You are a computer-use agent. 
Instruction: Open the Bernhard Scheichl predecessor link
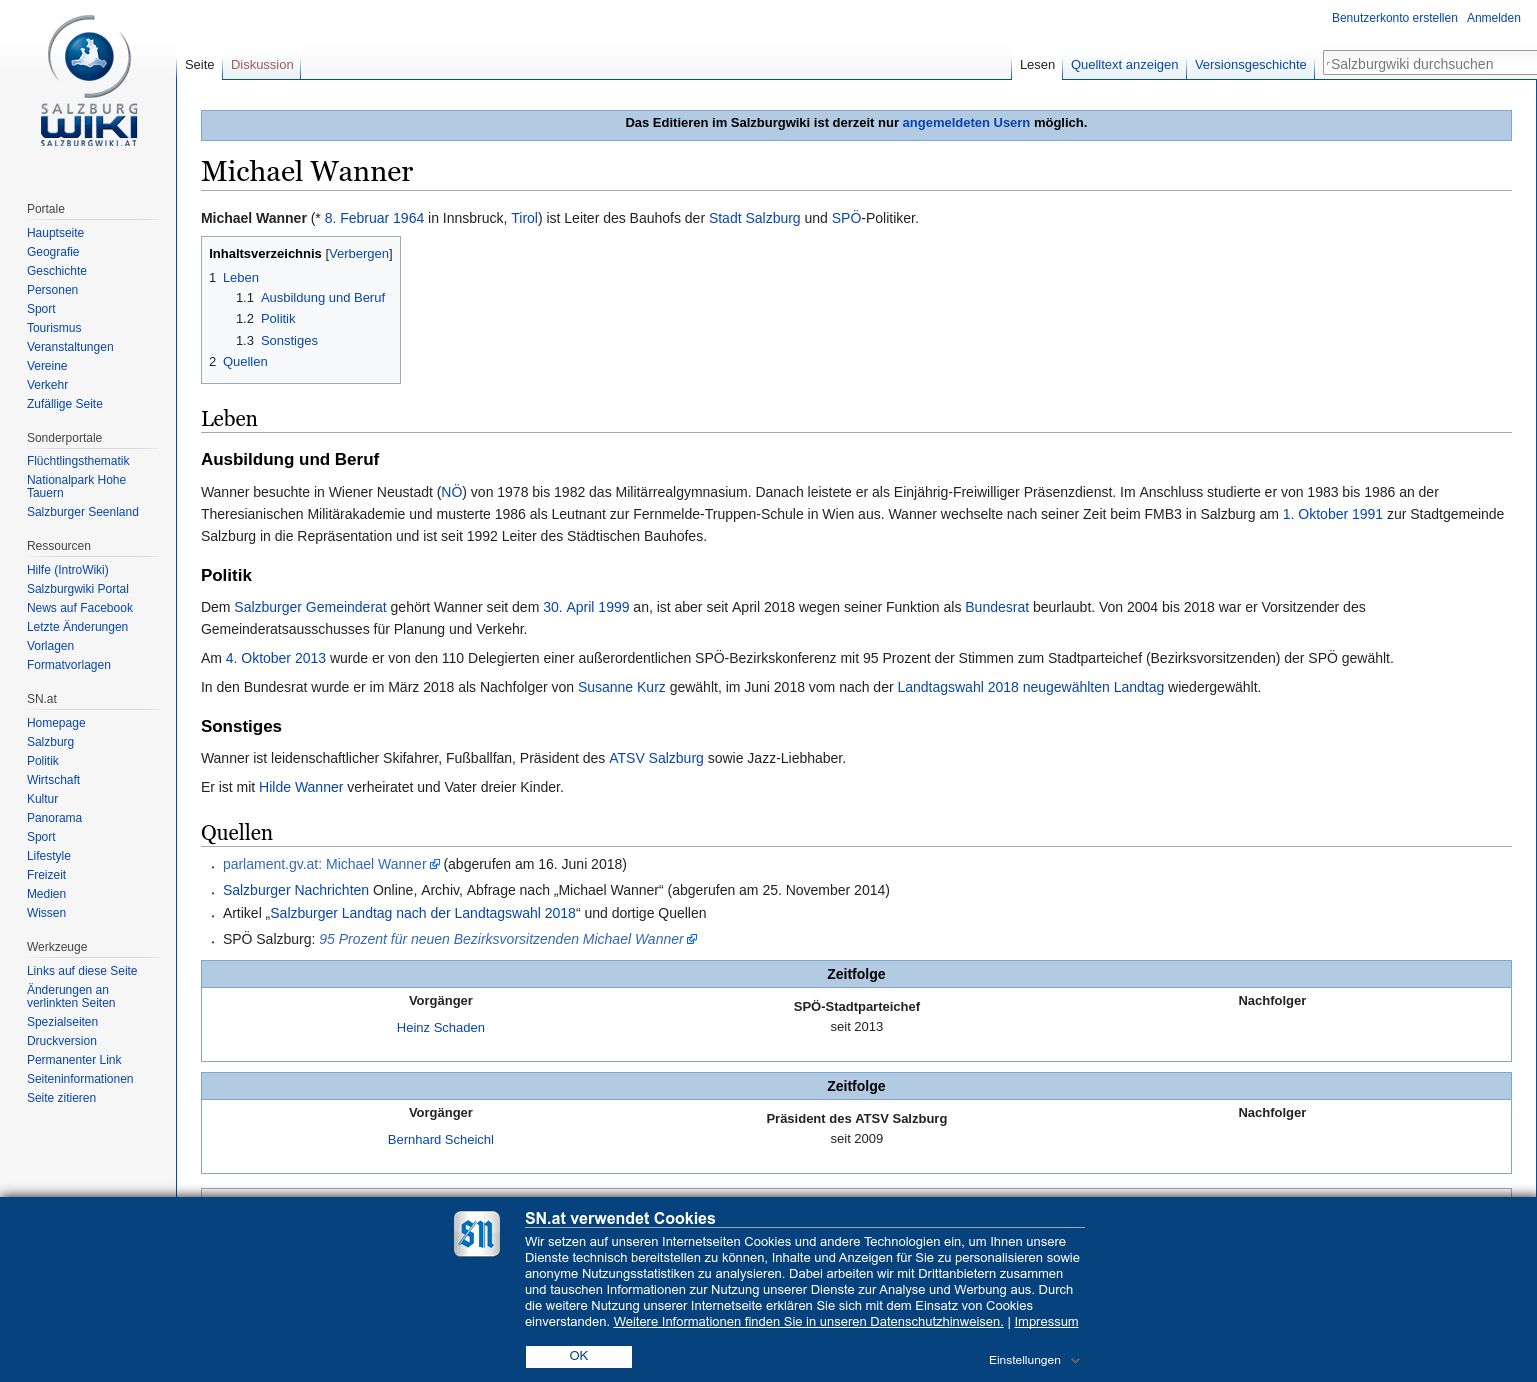(x=441, y=1140)
